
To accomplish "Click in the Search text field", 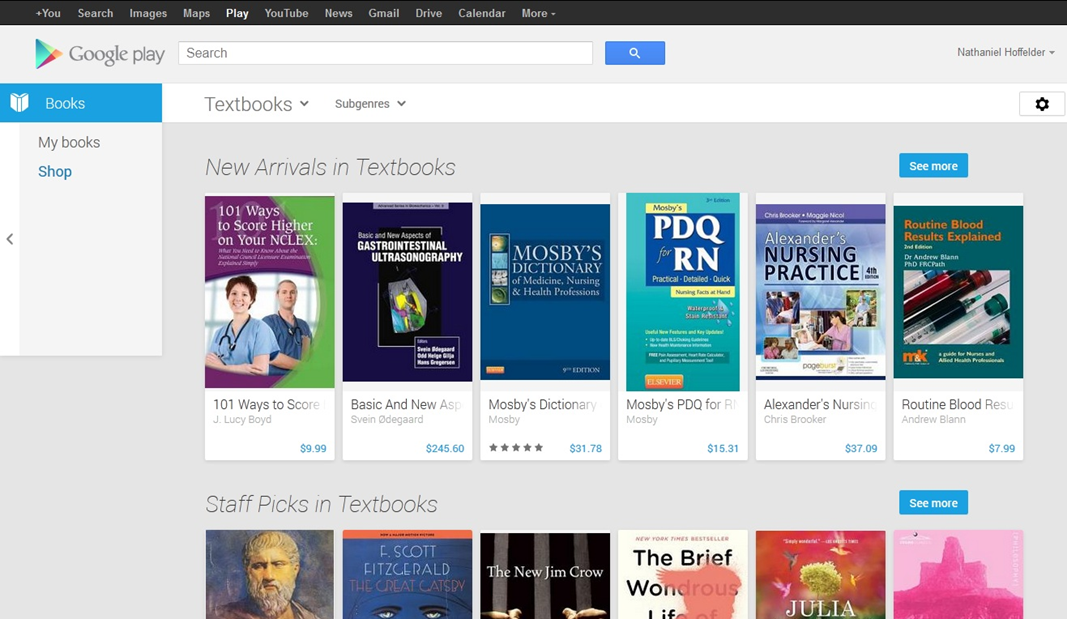I will (385, 53).
